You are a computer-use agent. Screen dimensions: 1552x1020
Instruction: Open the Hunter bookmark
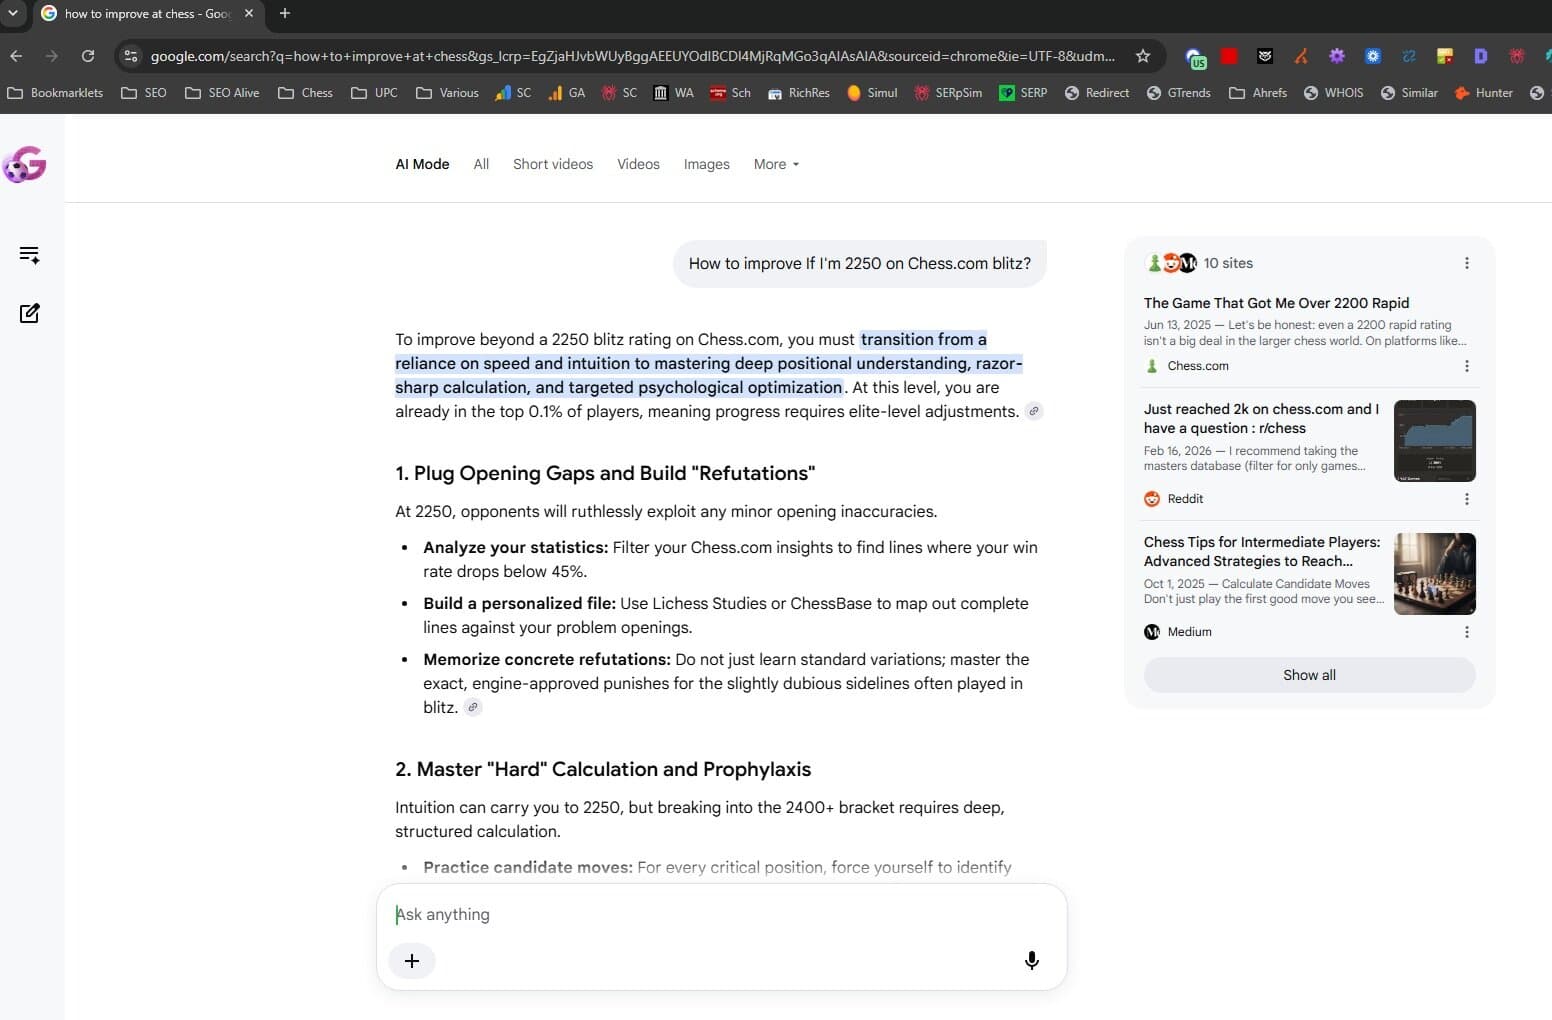[1483, 93]
